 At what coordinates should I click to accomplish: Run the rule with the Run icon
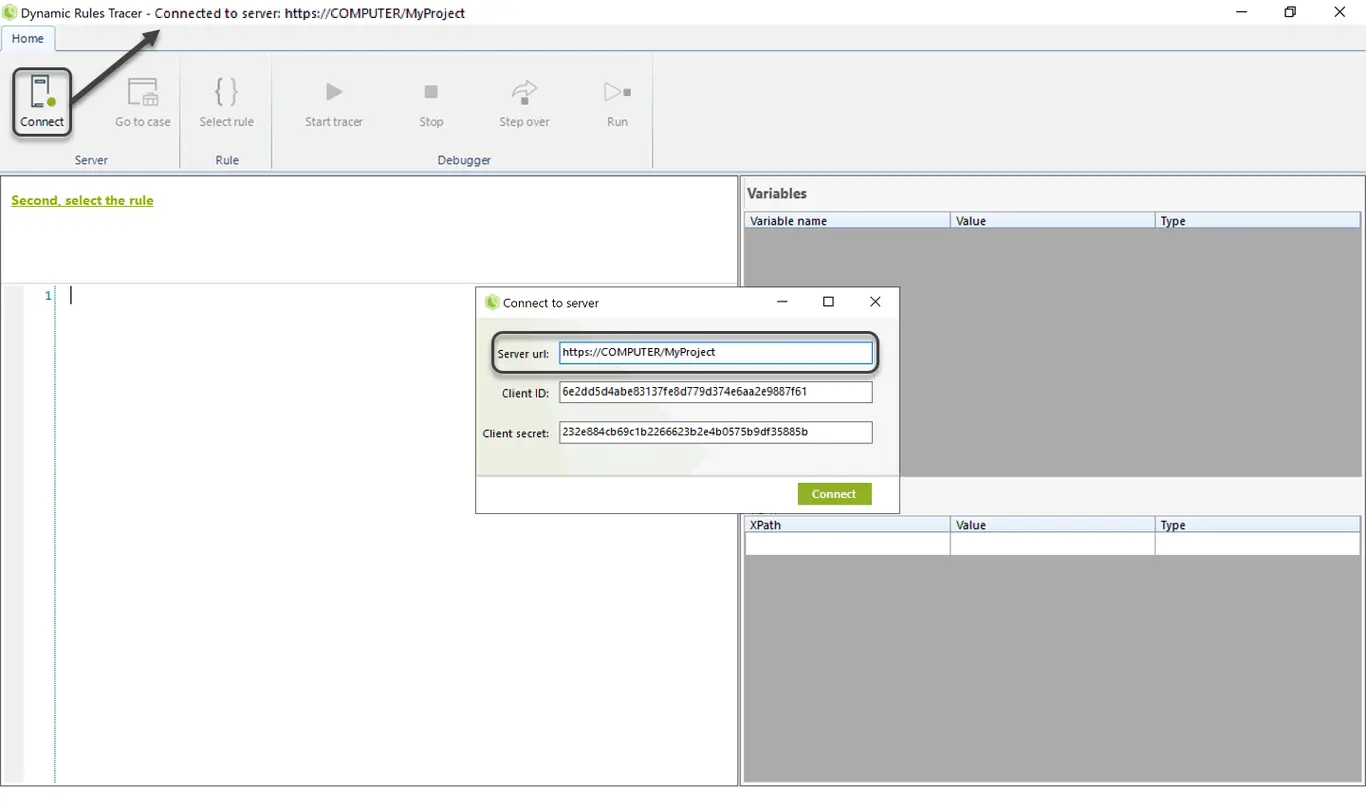point(617,92)
